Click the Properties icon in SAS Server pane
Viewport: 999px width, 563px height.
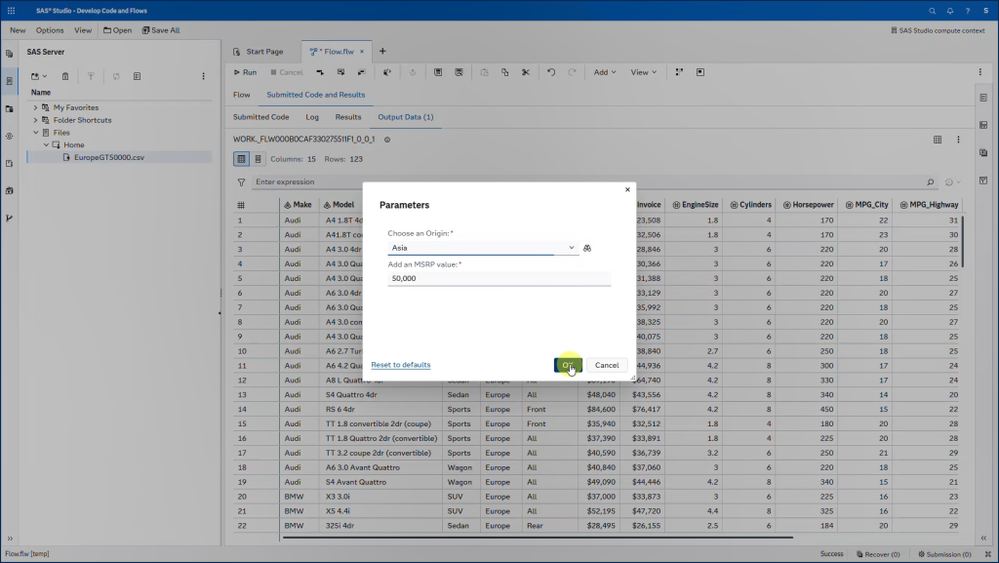pos(137,76)
